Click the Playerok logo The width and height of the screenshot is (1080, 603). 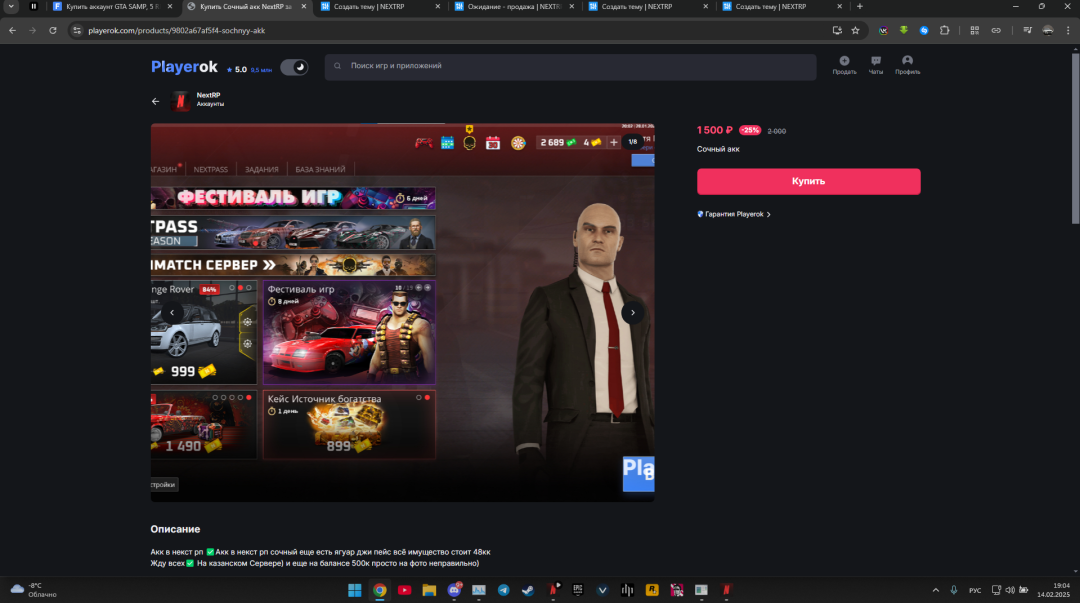point(184,67)
